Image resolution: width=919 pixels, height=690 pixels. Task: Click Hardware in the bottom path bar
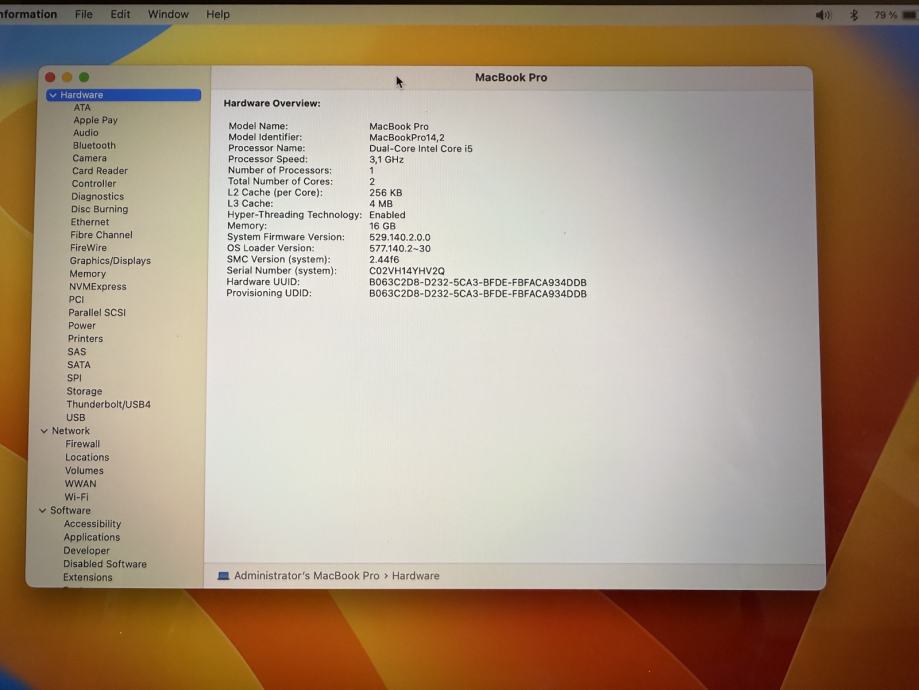(x=415, y=576)
